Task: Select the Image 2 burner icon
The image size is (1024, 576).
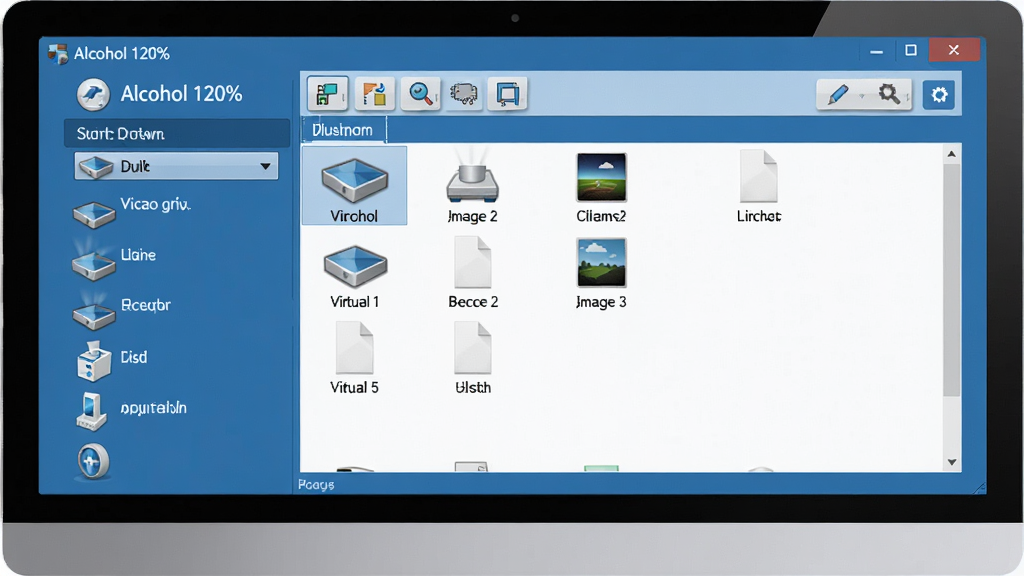Action: click(x=472, y=186)
